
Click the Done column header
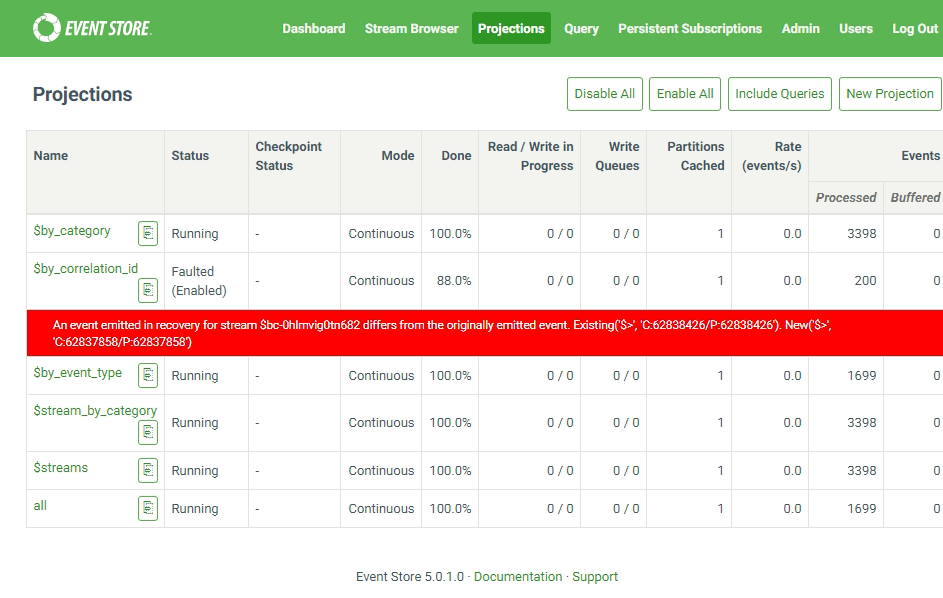coord(456,156)
